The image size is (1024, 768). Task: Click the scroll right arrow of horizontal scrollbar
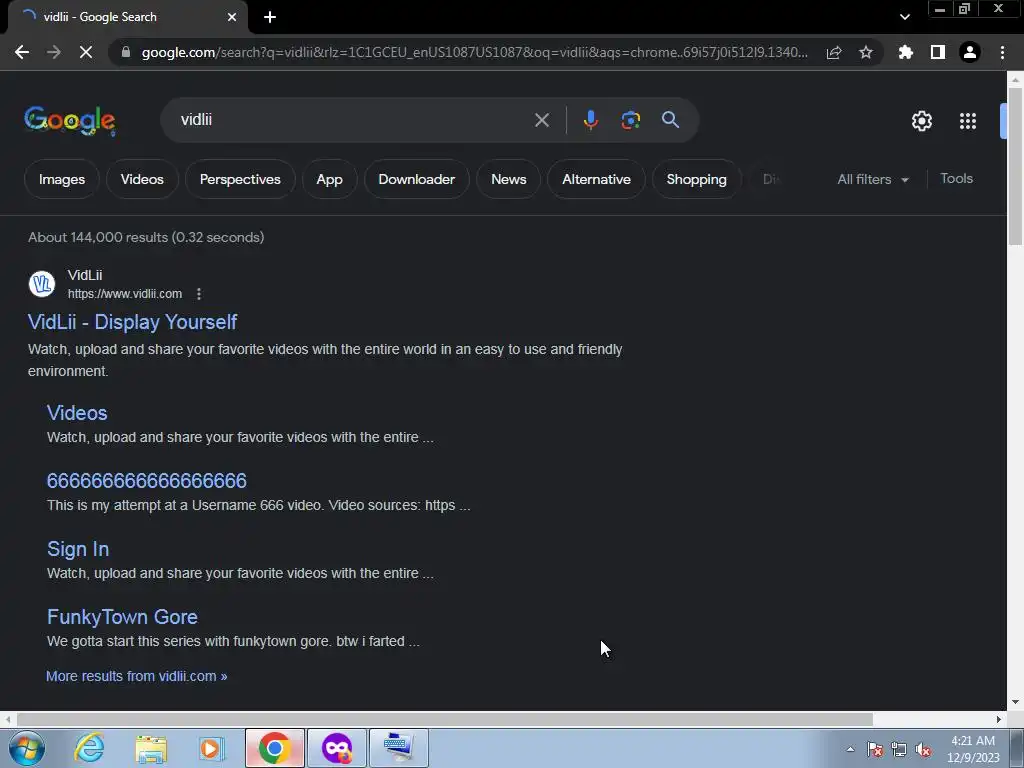[999, 719]
